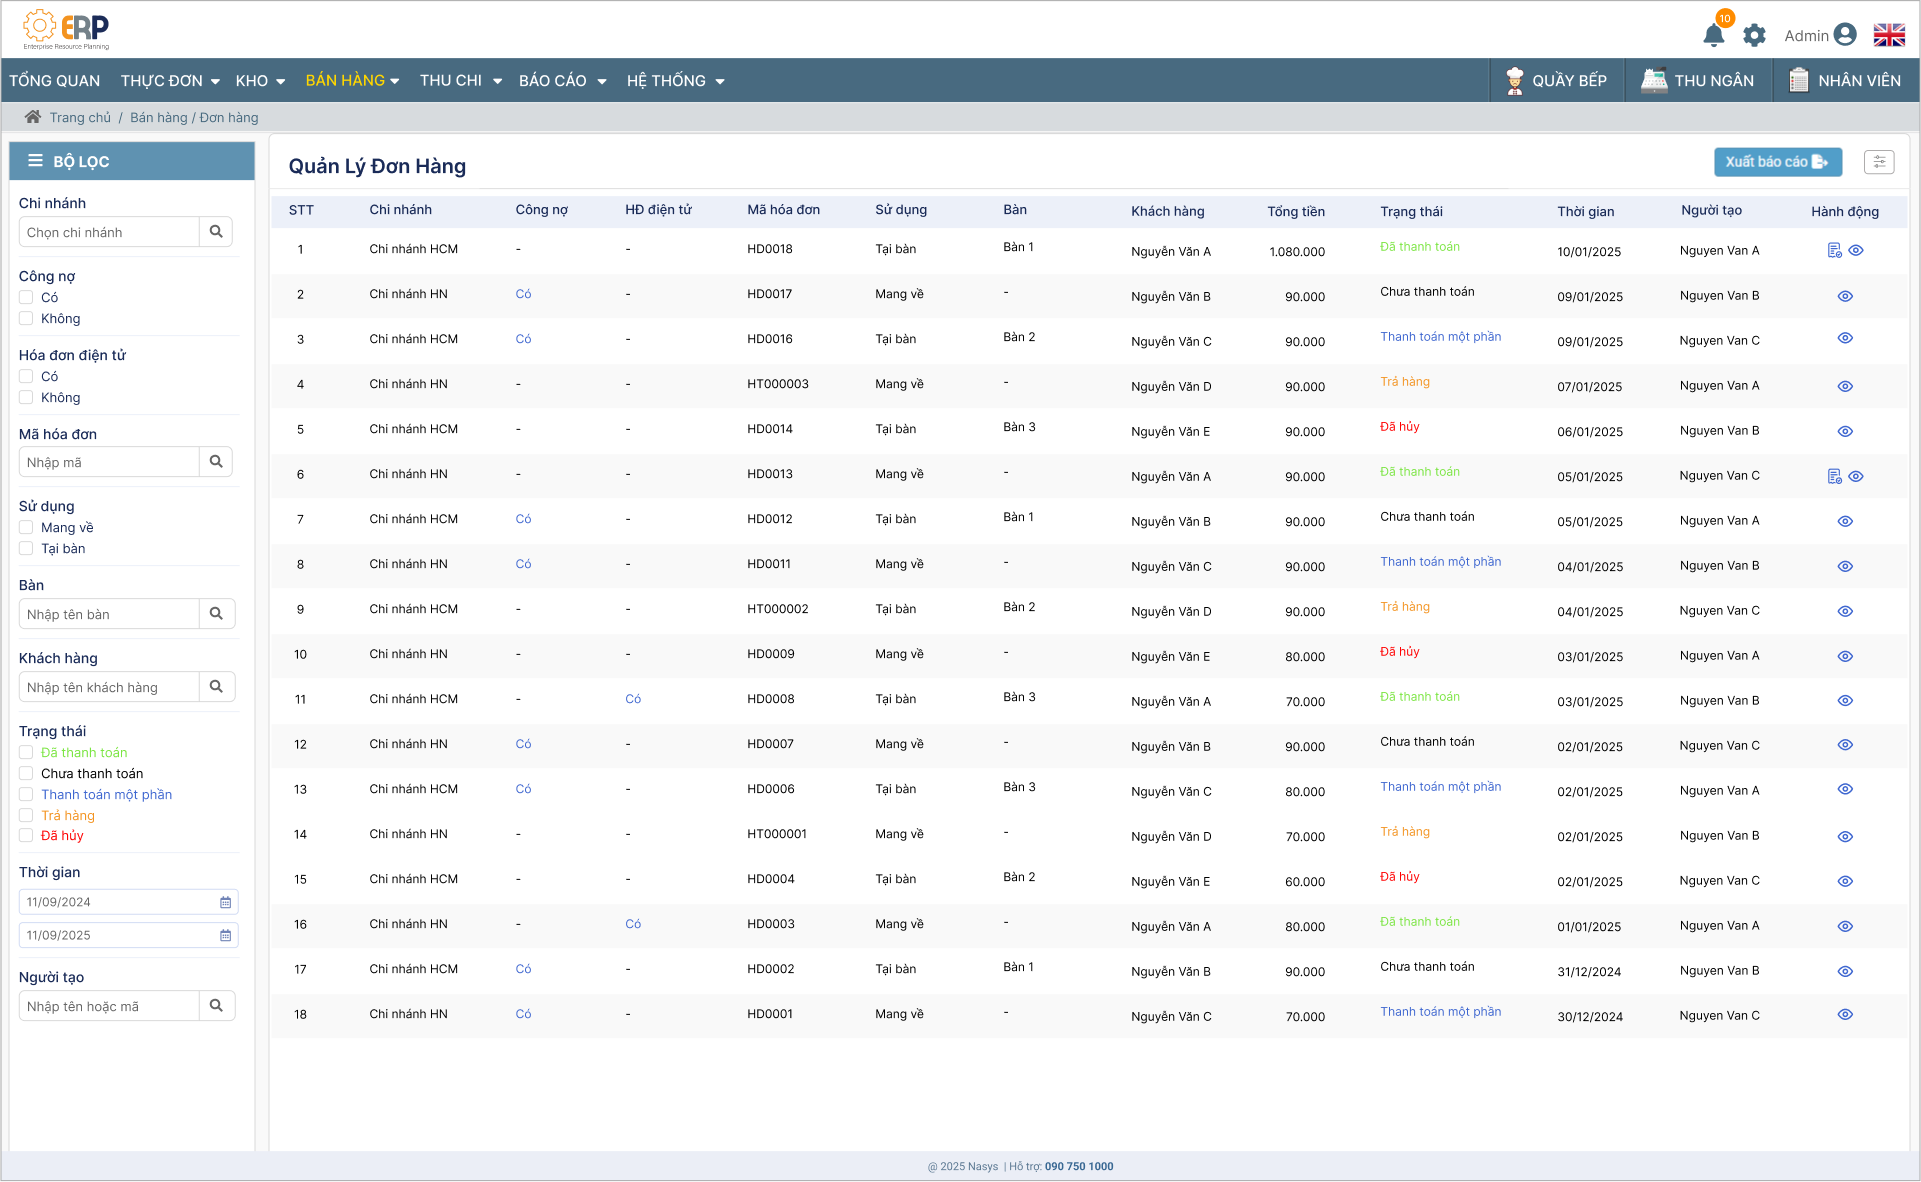Focus Nhập tên khách hàng field

pos(109,687)
